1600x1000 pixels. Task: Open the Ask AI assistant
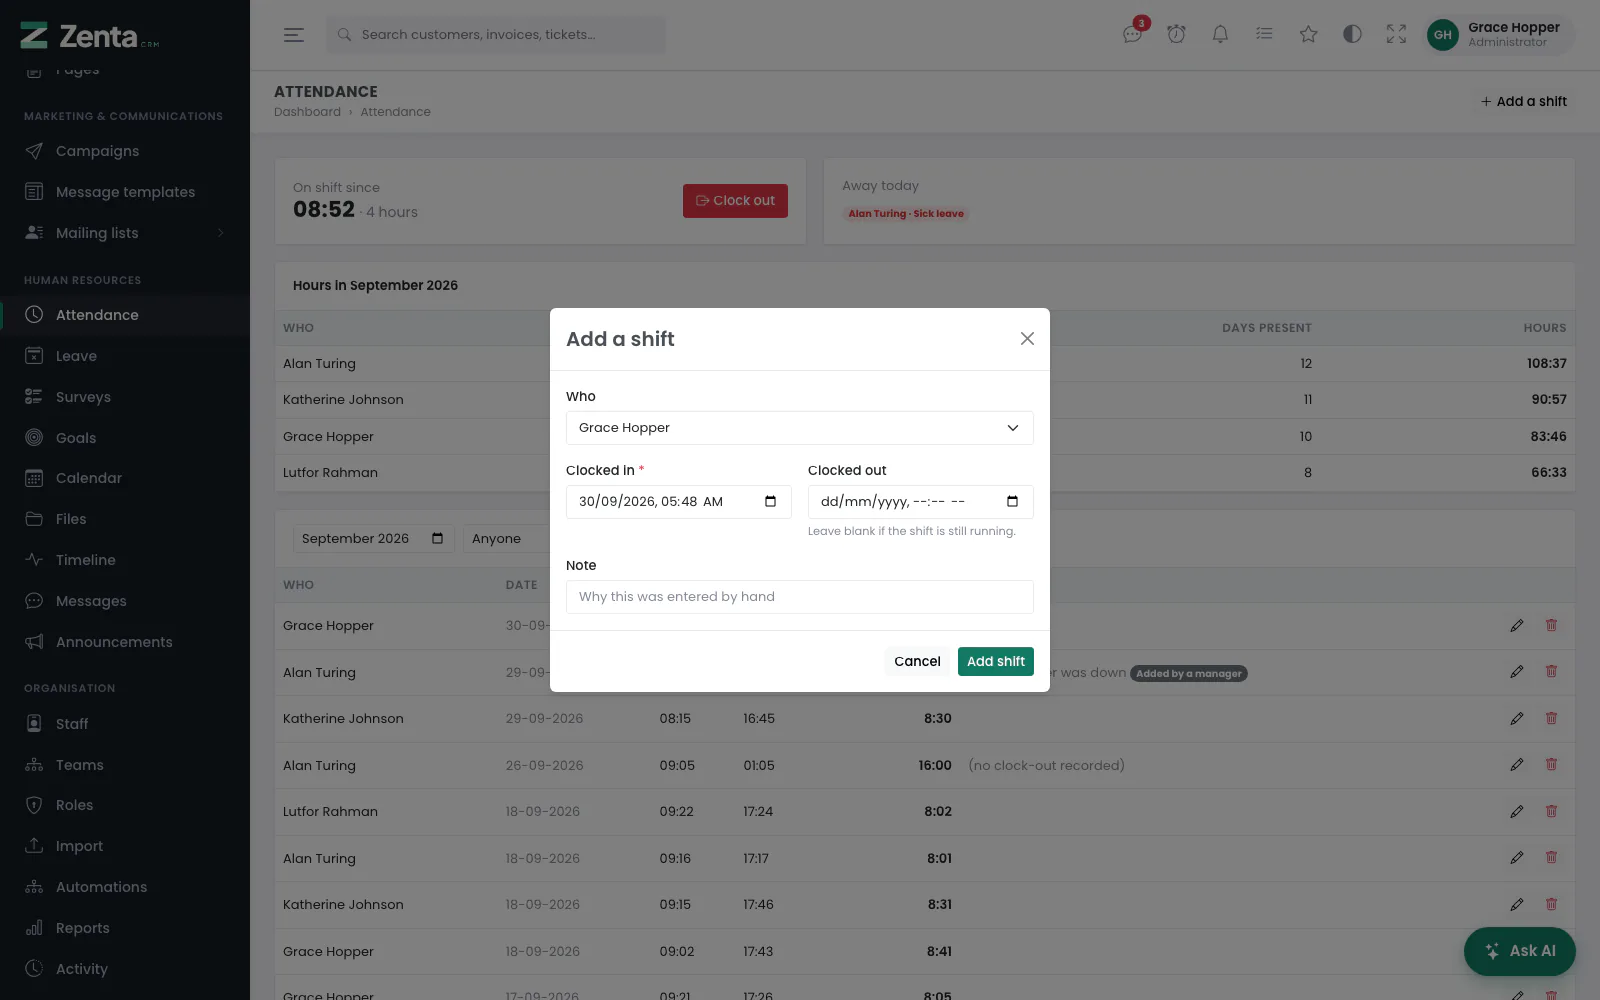tap(1520, 951)
